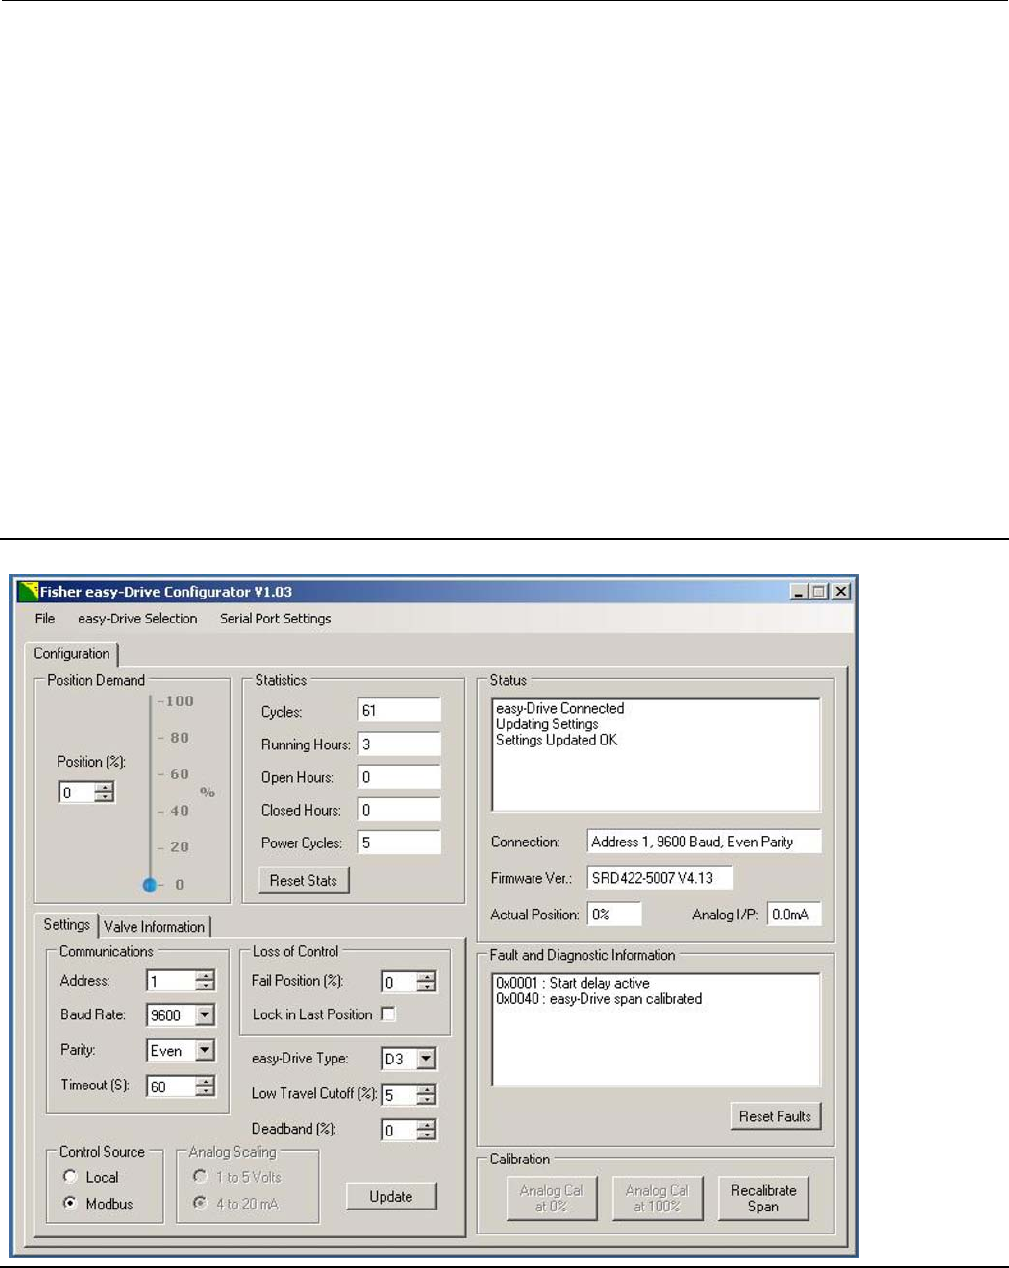Click the Recalibrate Span button
1009x1268 pixels.
tap(763, 1198)
